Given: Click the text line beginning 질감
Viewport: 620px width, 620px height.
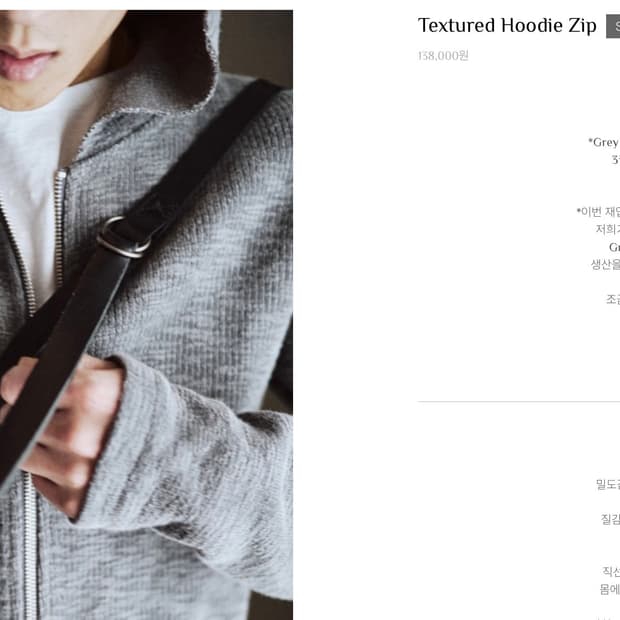Looking at the screenshot, I should tap(611, 519).
